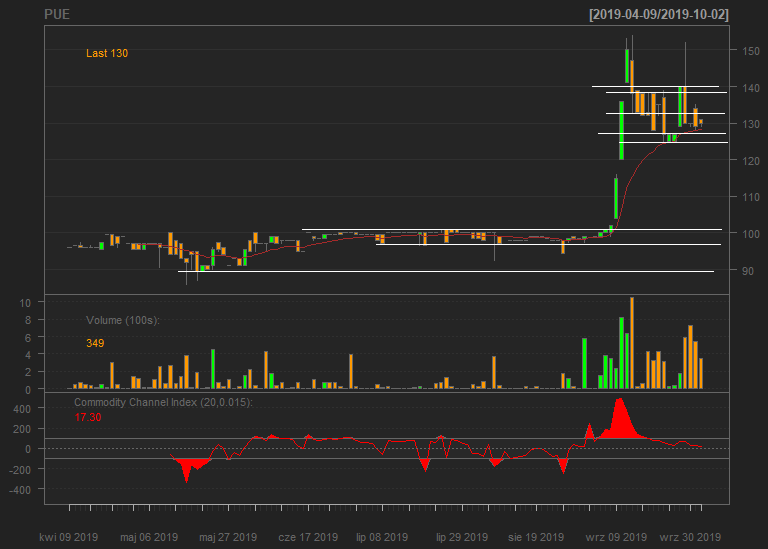Click the CCI value 17.30

click(x=88, y=417)
